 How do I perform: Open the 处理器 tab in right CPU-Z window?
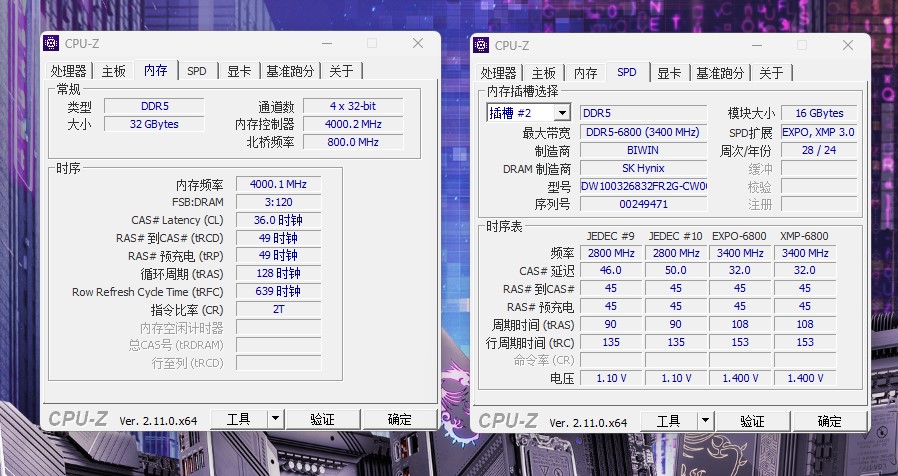(x=499, y=73)
